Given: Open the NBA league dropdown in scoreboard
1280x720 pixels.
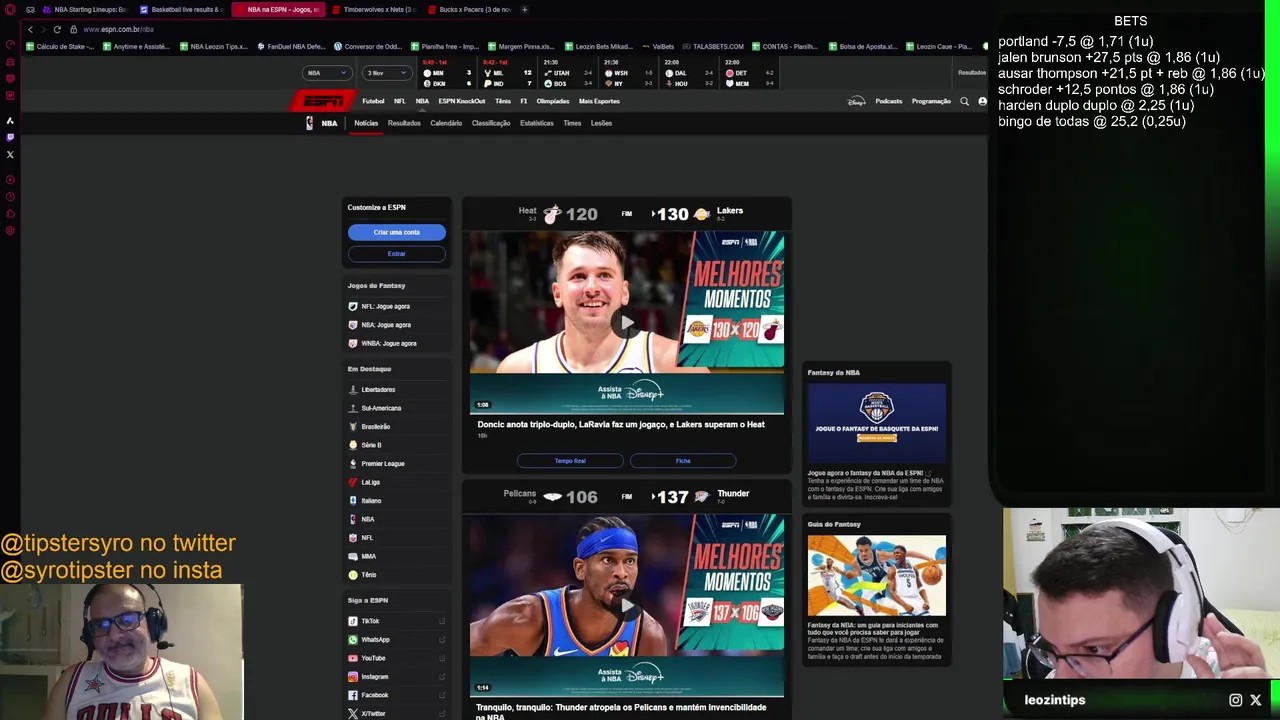Looking at the screenshot, I should (x=327, y=73).
